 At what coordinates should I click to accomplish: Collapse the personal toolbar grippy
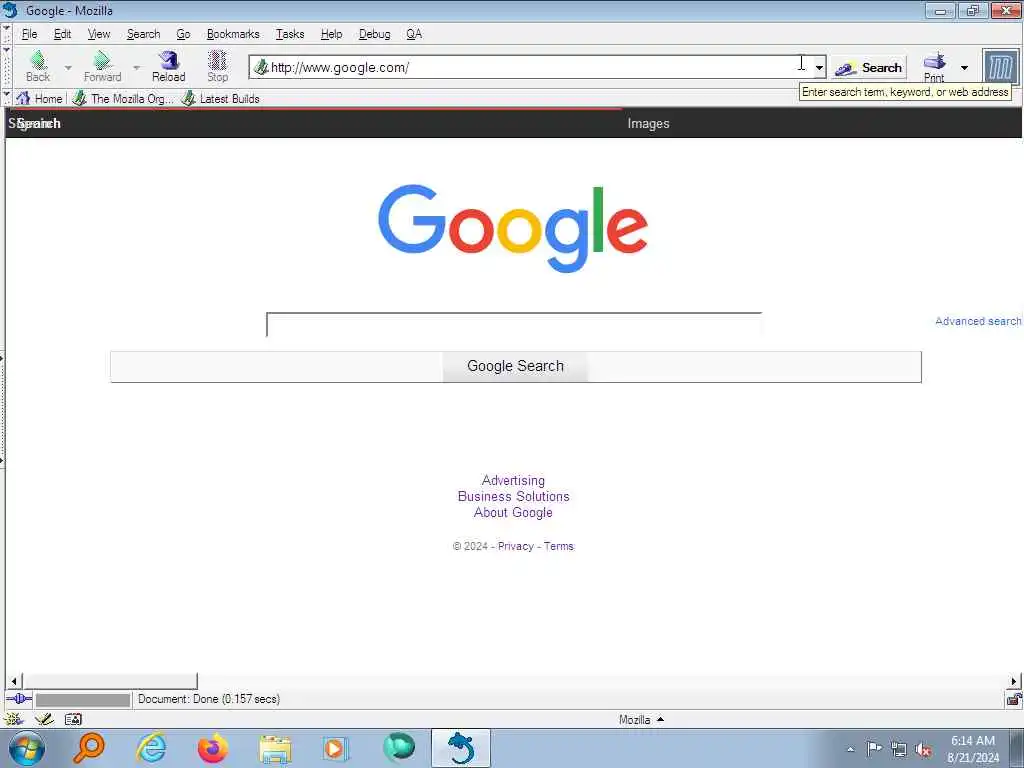7,99
